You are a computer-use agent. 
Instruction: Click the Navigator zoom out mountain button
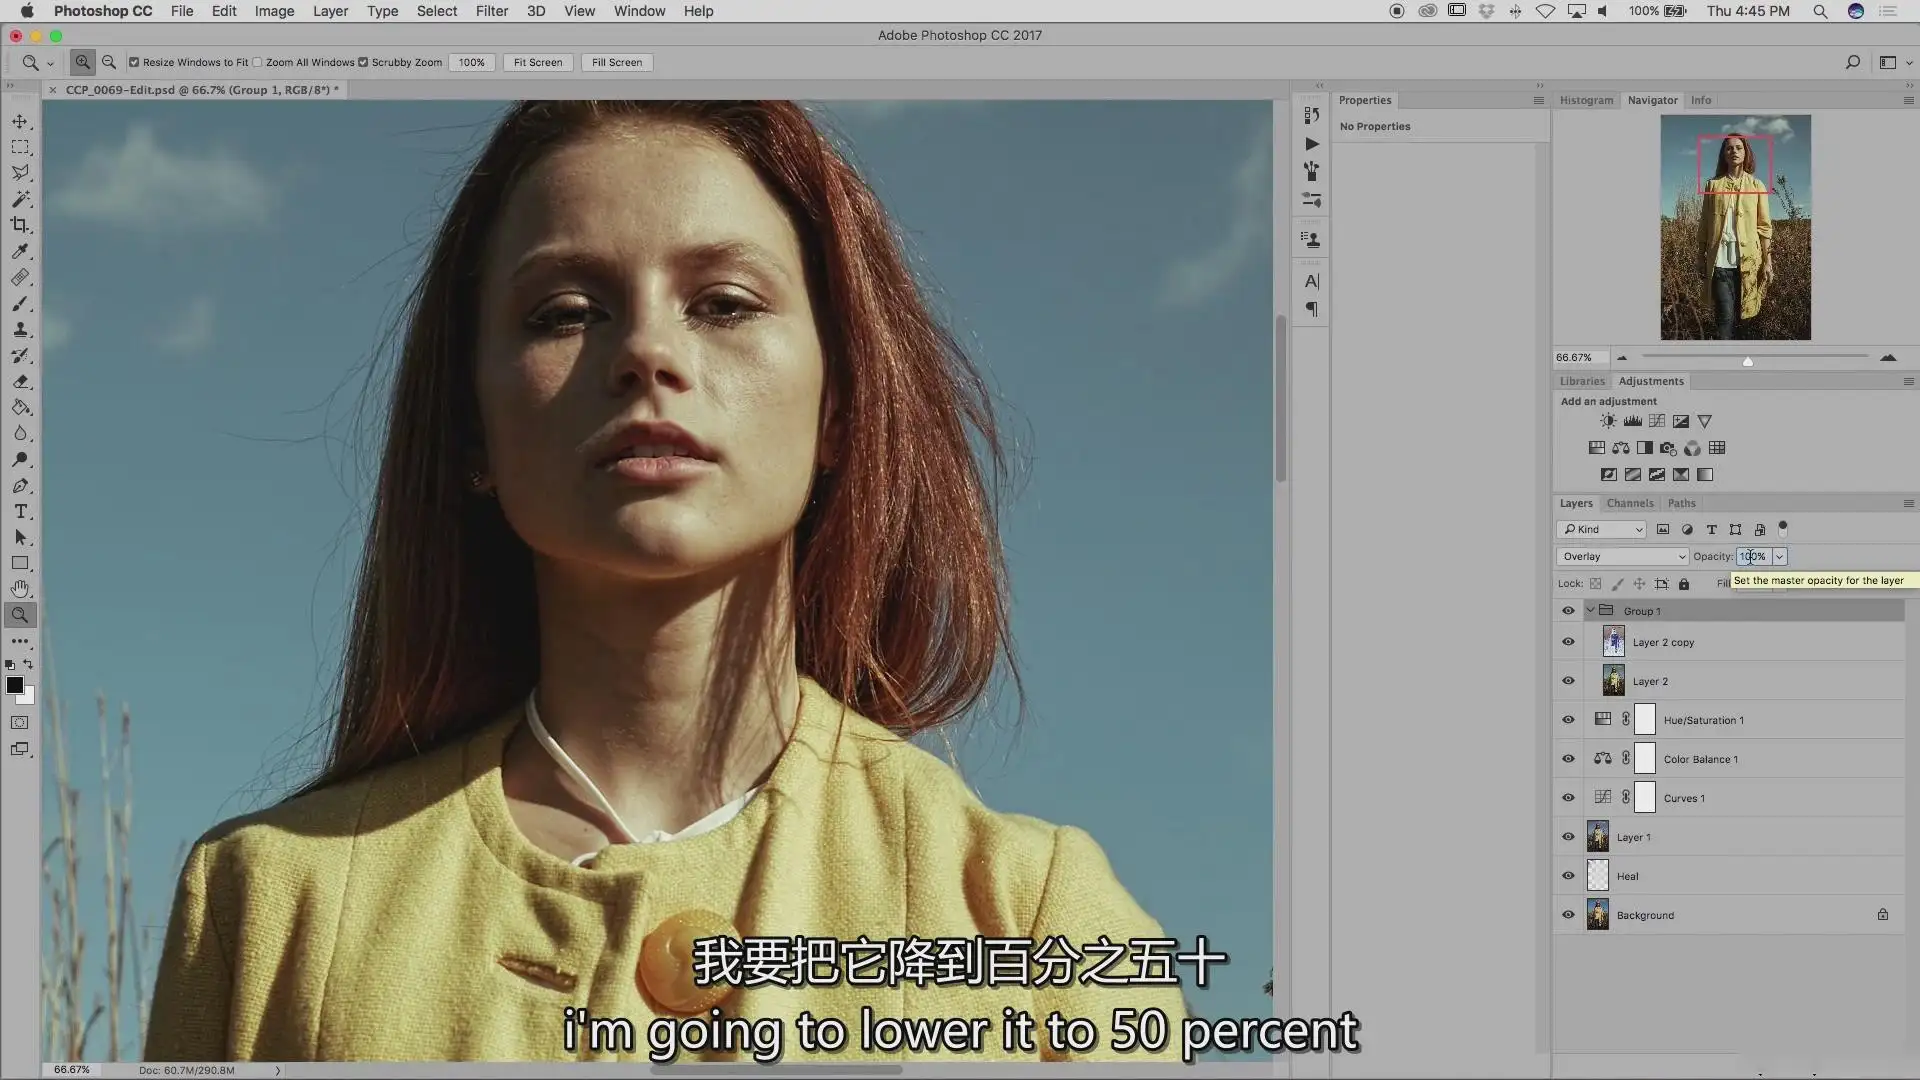1622,357
